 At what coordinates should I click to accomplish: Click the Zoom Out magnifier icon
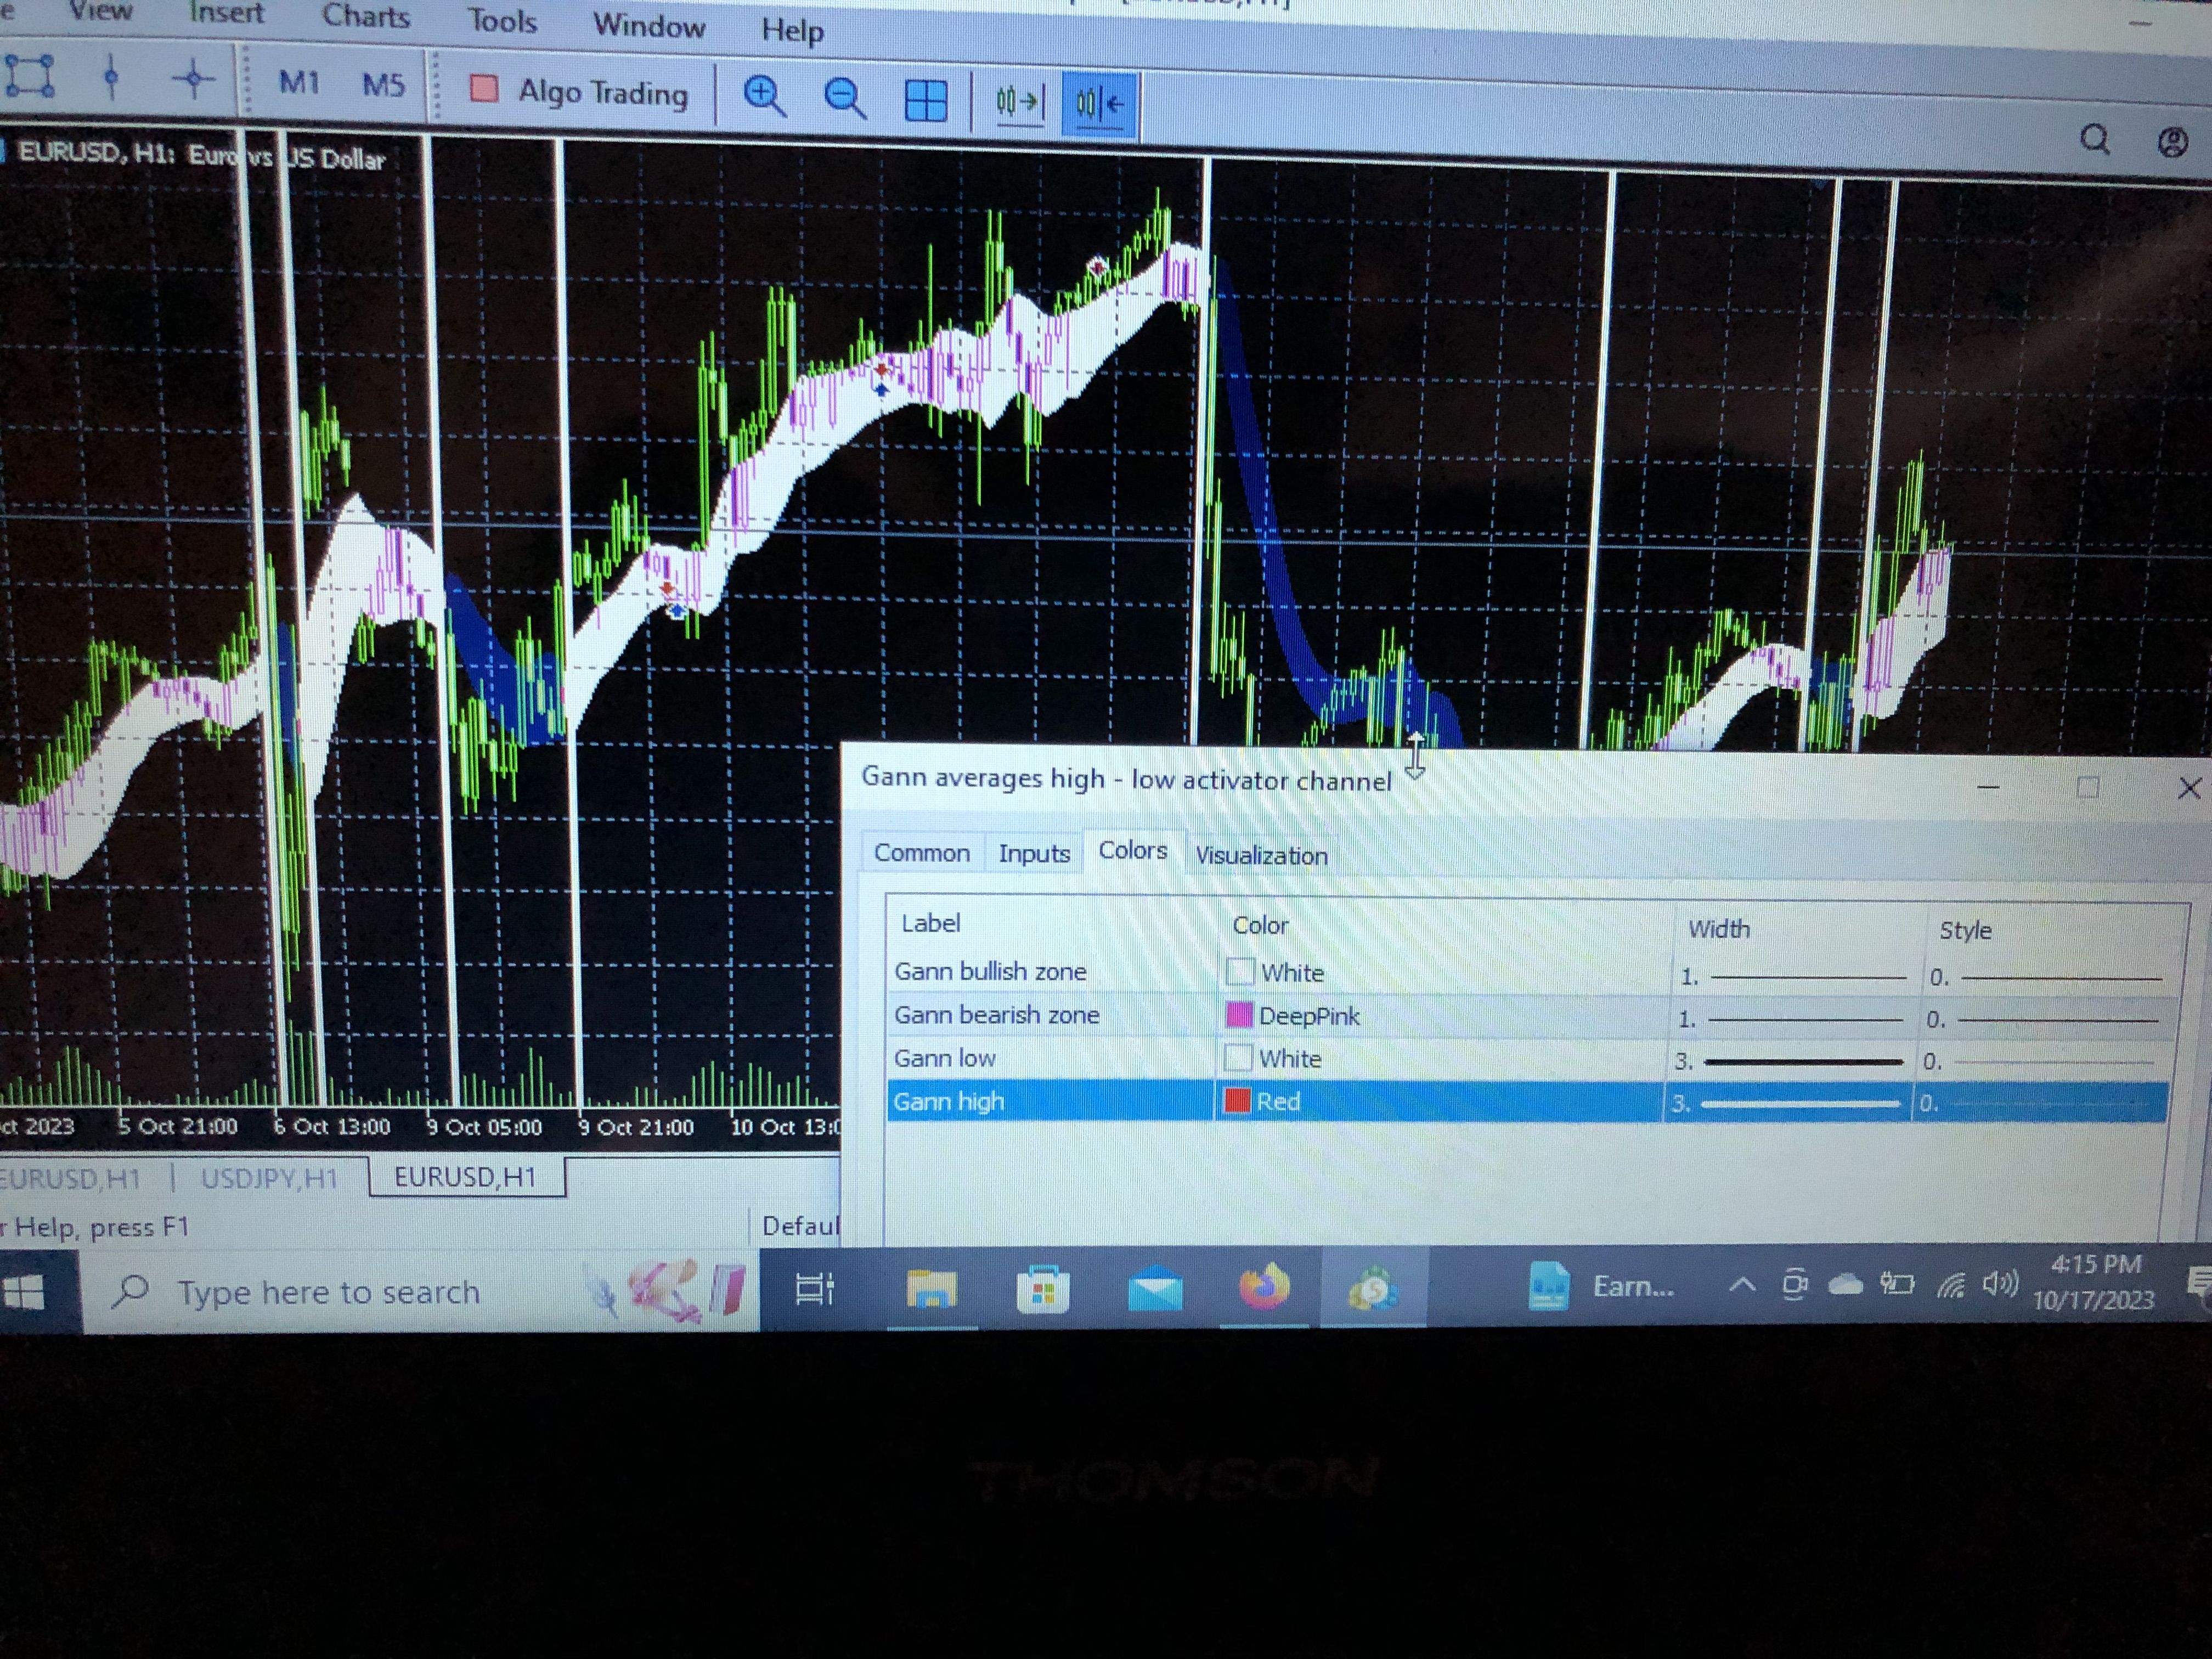[x=845, y=99]
